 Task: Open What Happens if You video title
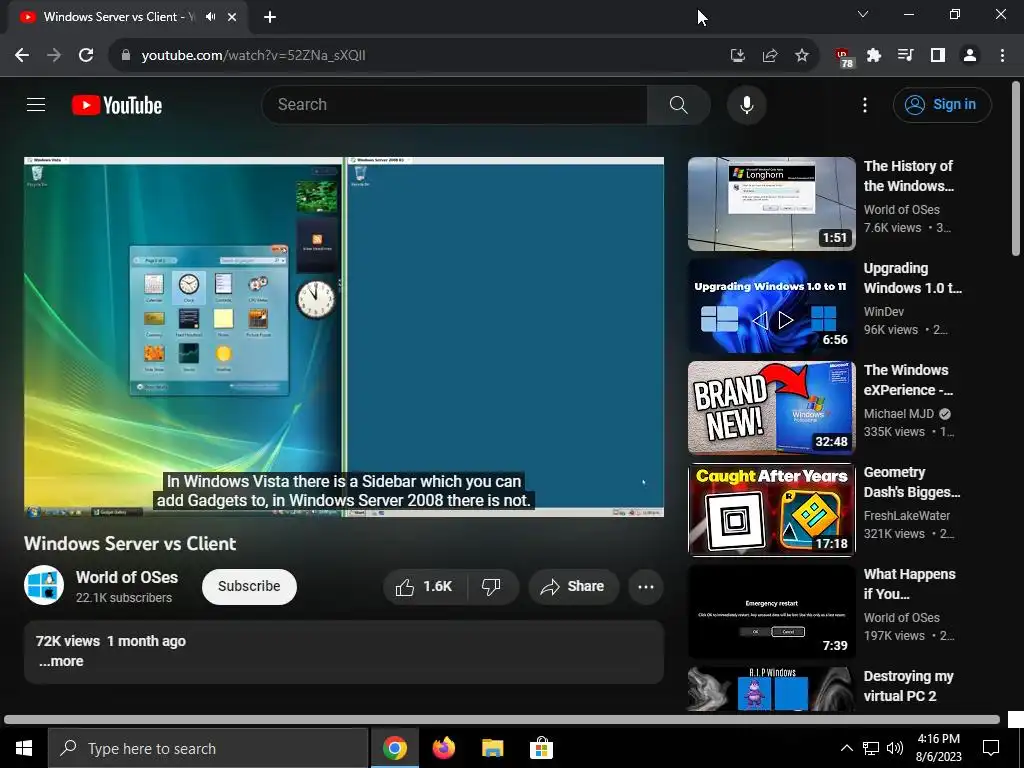tap(910, 584)
